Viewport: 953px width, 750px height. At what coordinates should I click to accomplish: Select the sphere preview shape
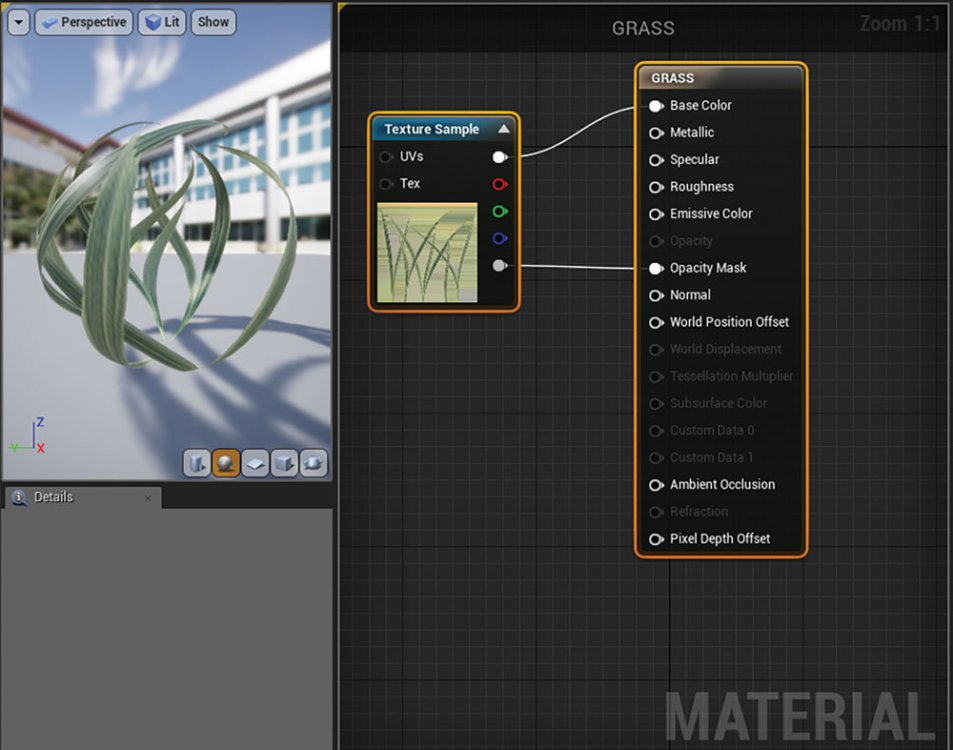click(225, 464)
